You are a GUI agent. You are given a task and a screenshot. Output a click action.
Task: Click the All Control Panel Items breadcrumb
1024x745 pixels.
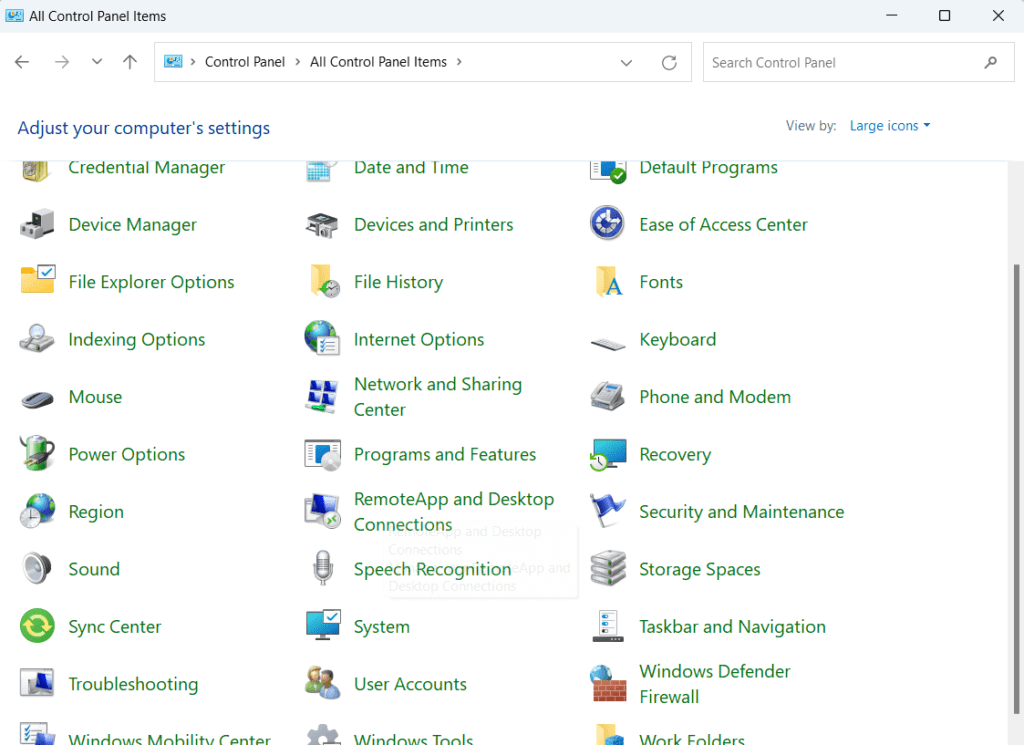coord(378,62)
